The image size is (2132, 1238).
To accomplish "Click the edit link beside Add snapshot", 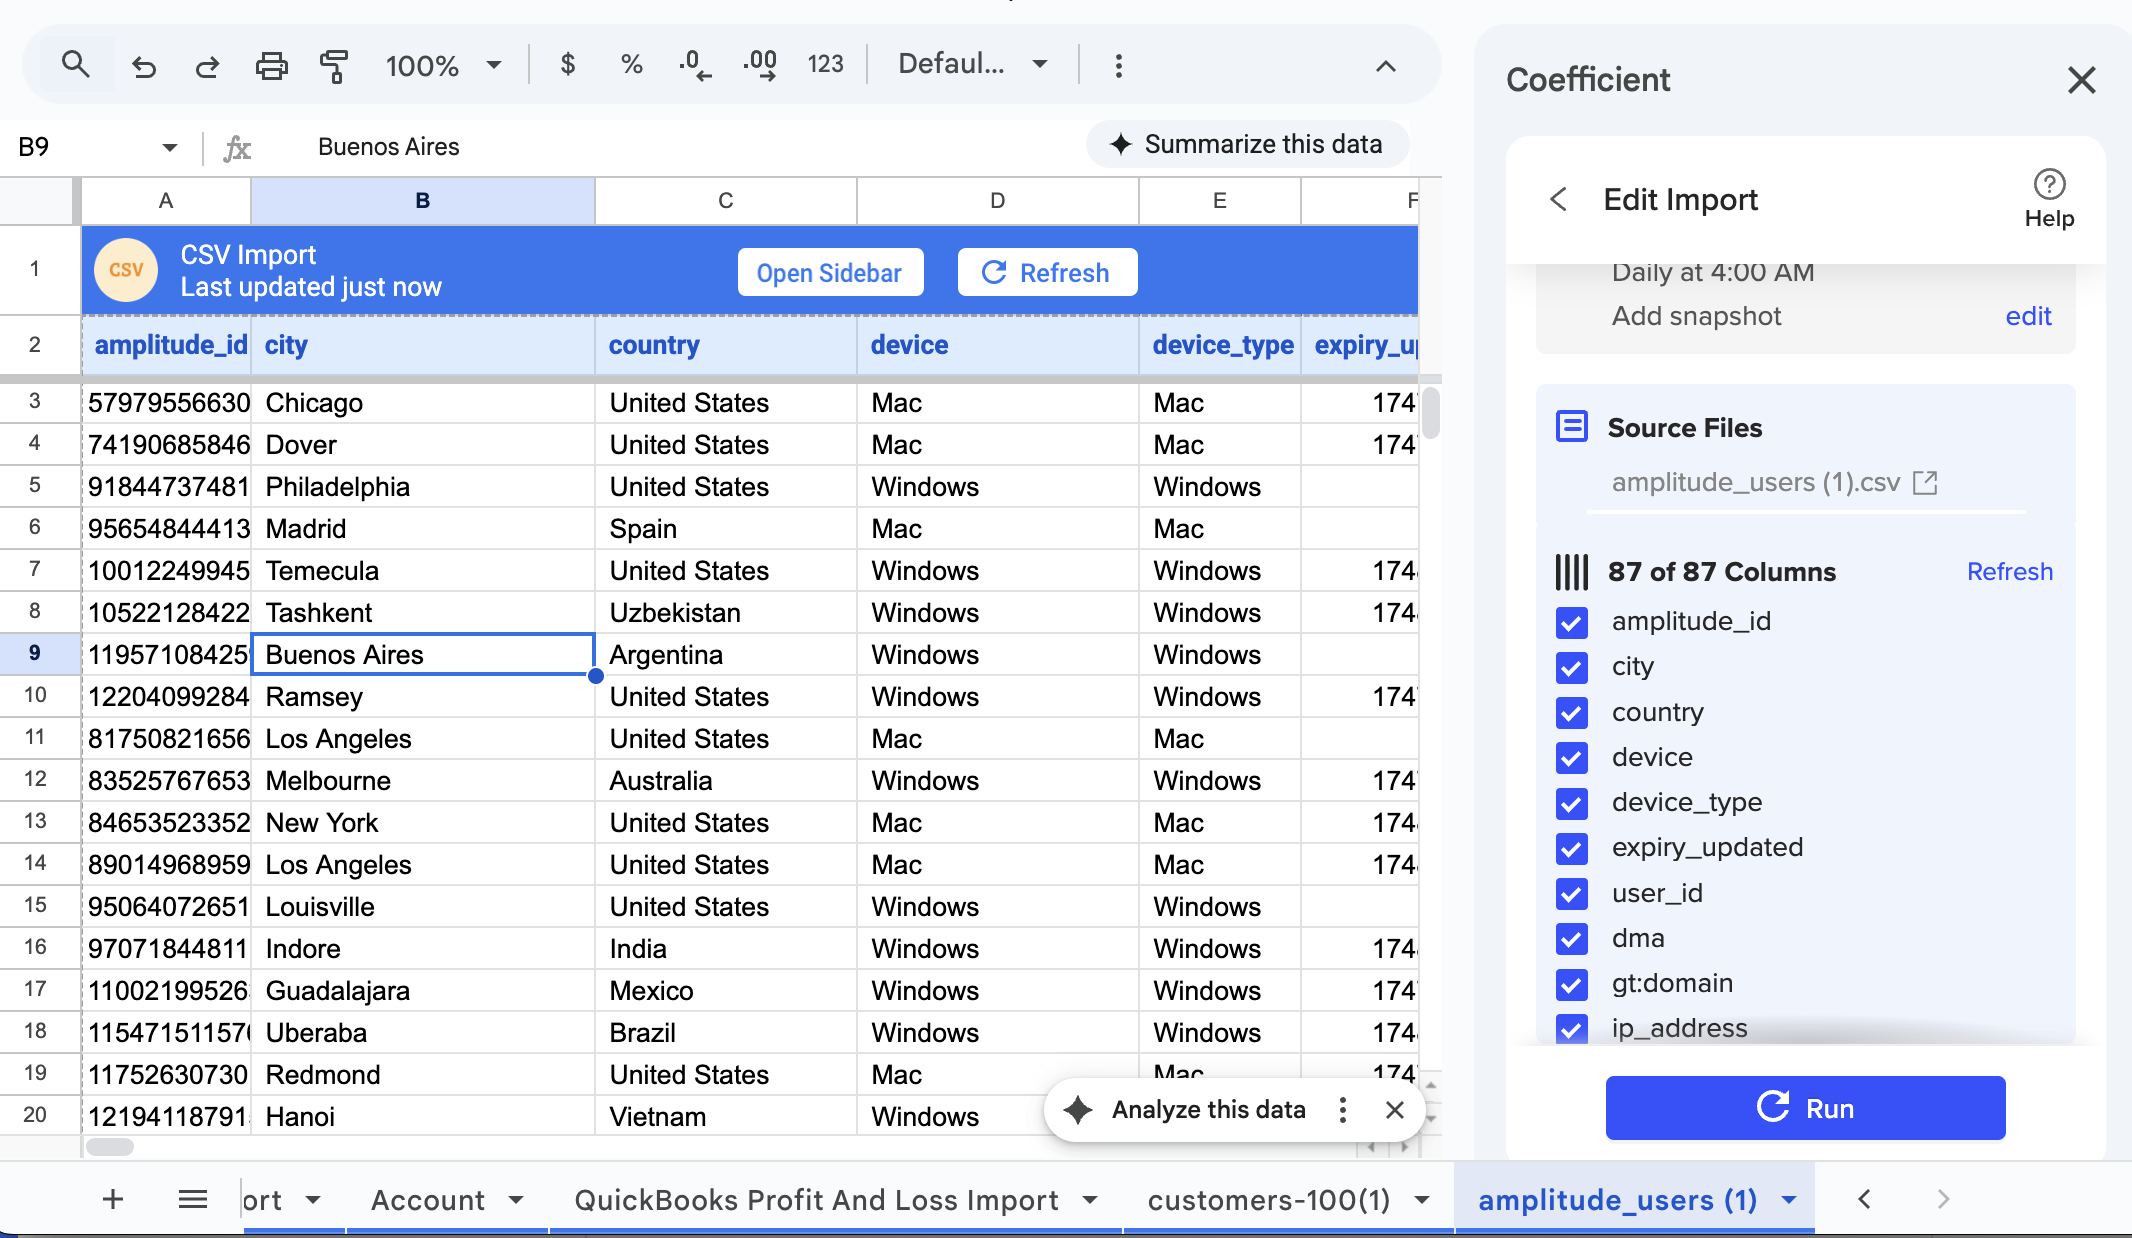I will (x=2028, y=316).
